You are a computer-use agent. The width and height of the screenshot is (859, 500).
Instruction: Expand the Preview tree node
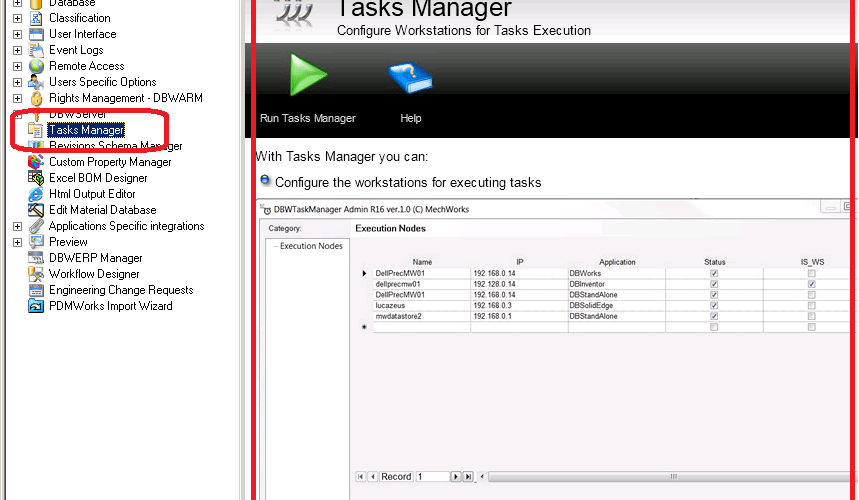[x=18, y=242]
